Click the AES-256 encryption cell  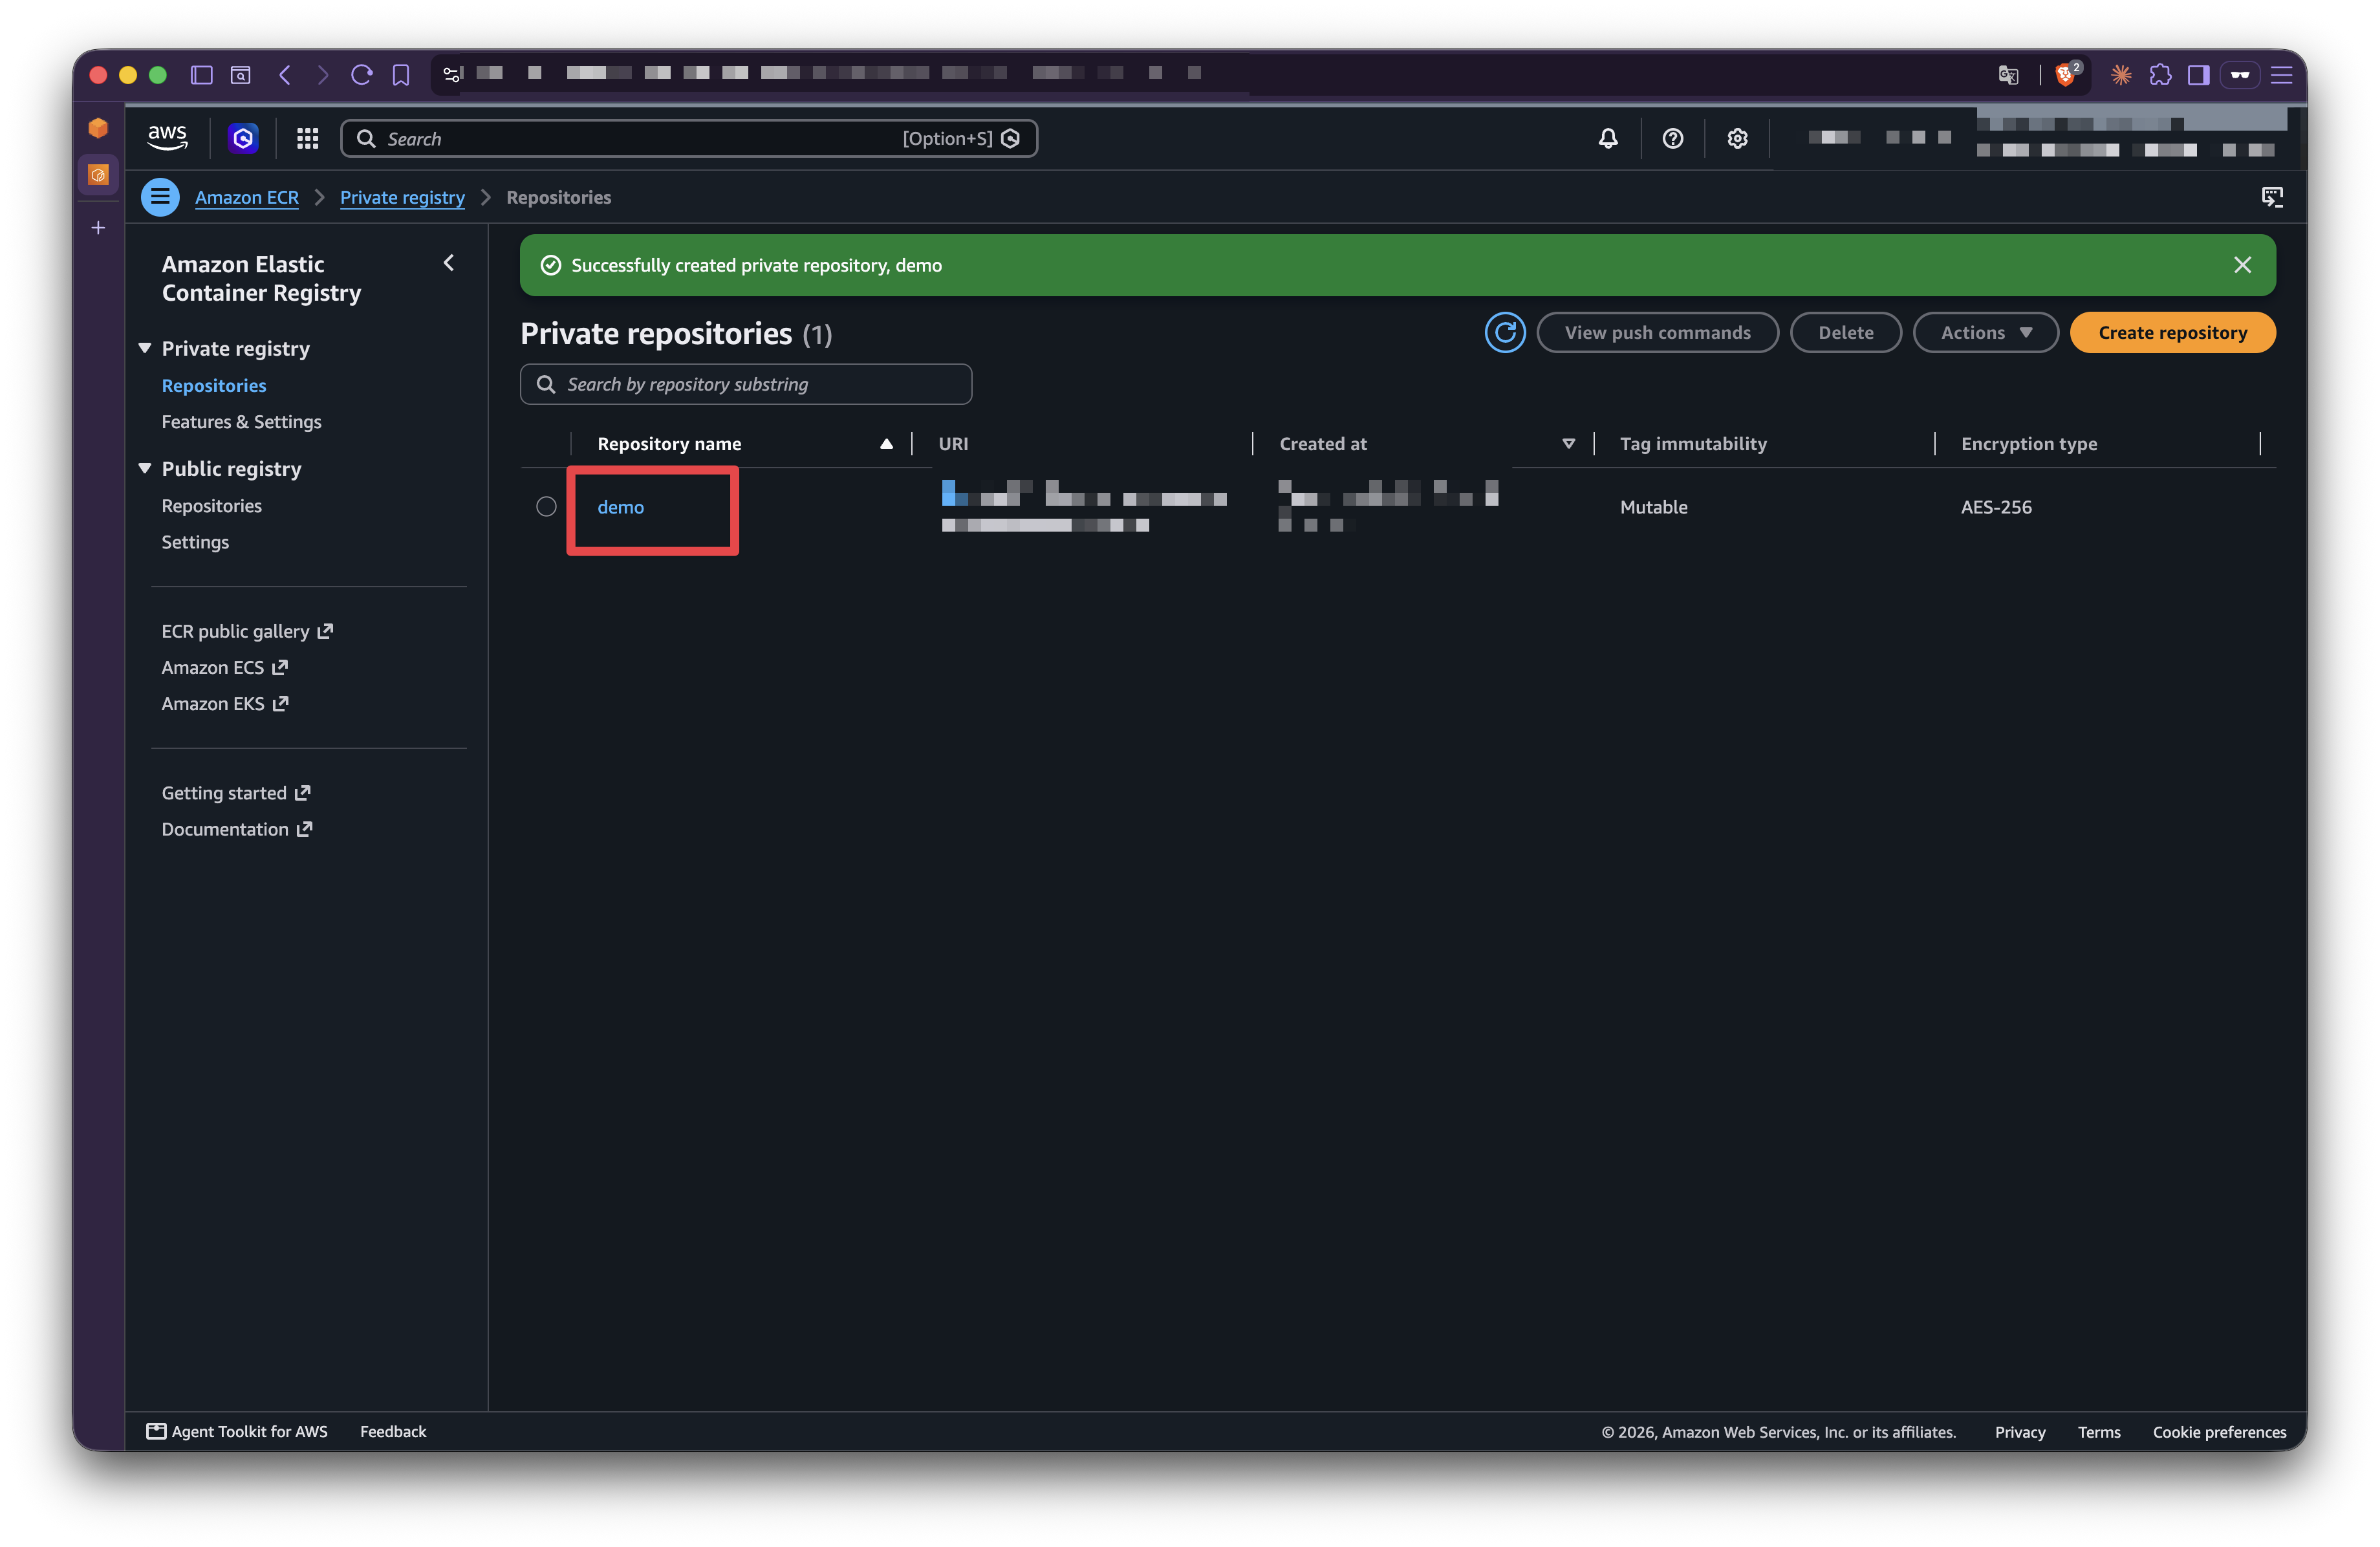(x=1996, y=507)
